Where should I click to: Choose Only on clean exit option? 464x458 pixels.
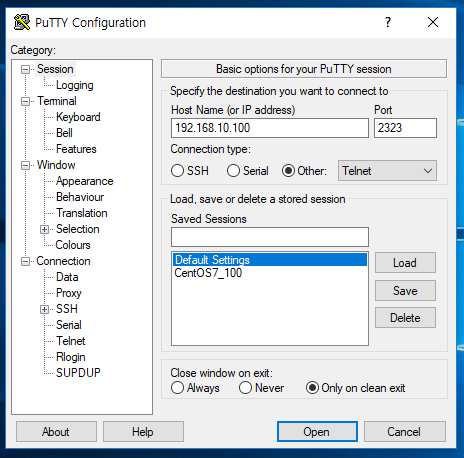(312, 388)
